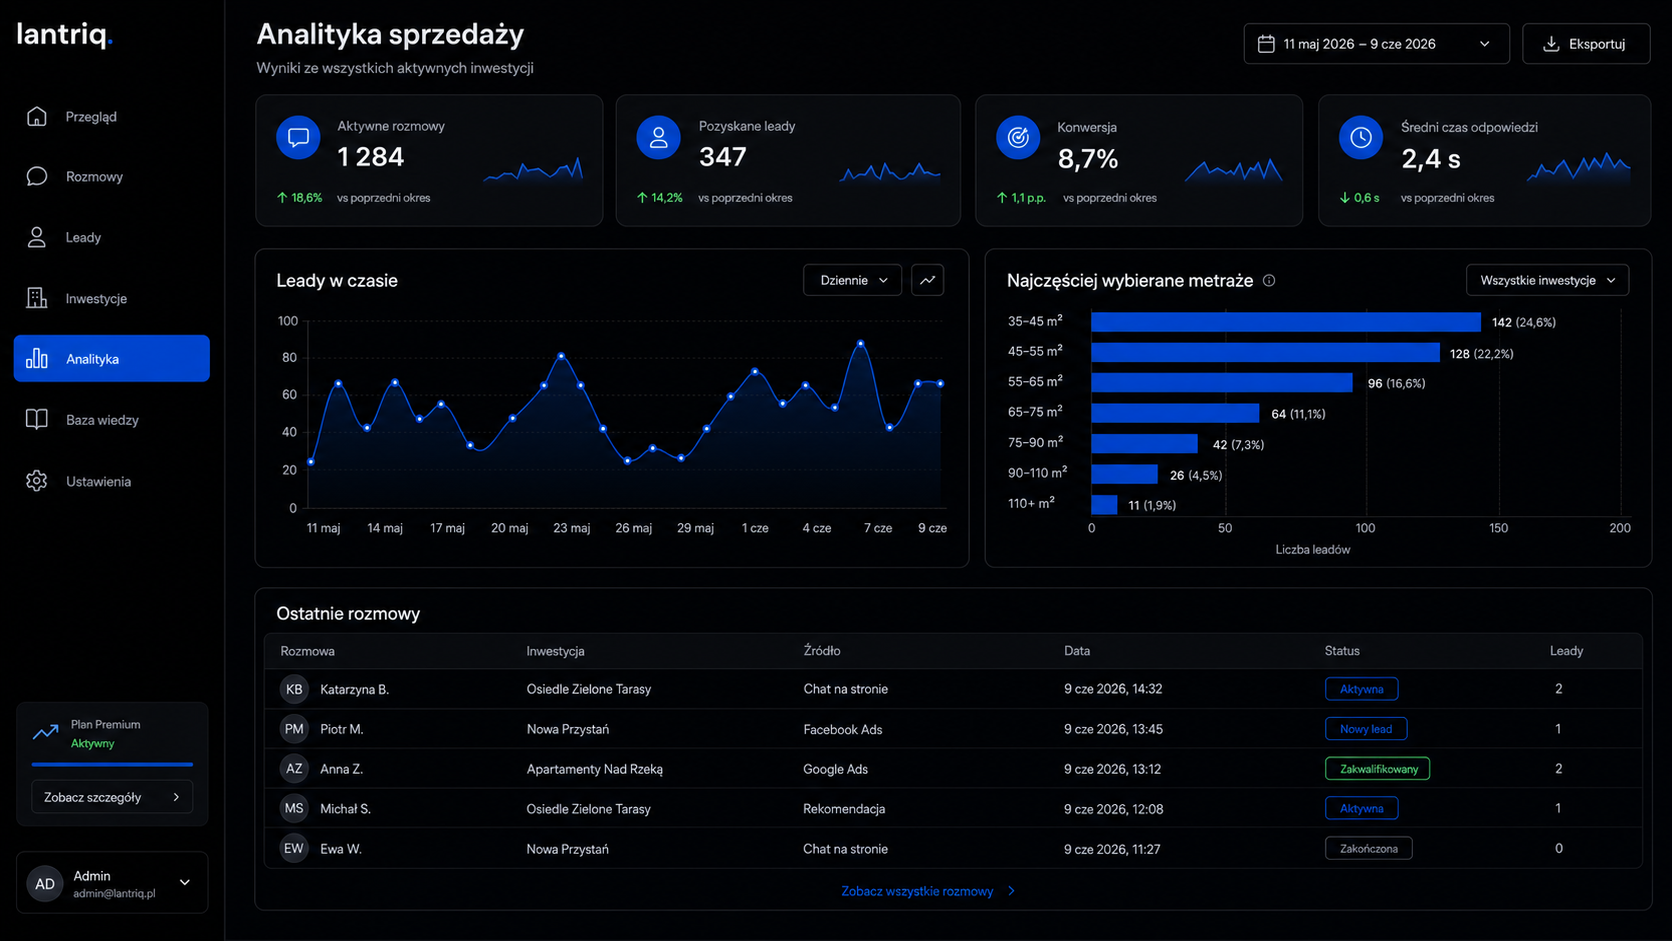Open the date range dropdown
The width and height of the screenshot is (1672, 941).
[1376, 44]
